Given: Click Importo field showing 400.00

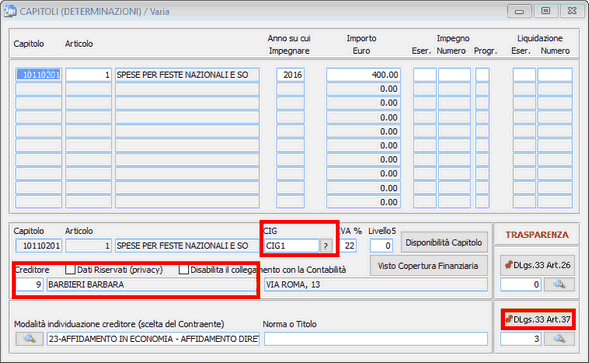Looking at the screenshot, I should (363, 75).
